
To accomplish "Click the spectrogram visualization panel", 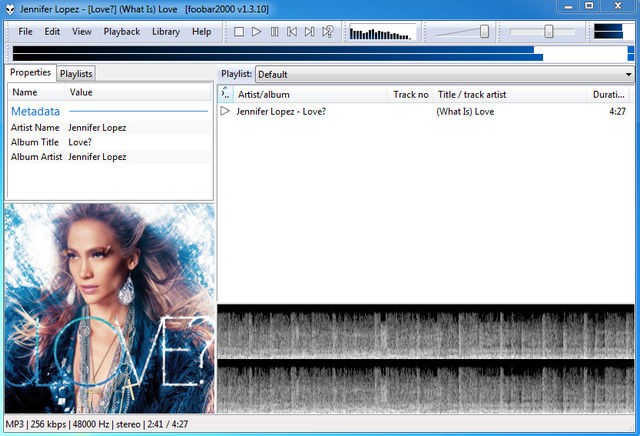I will (x=426, y=359).
